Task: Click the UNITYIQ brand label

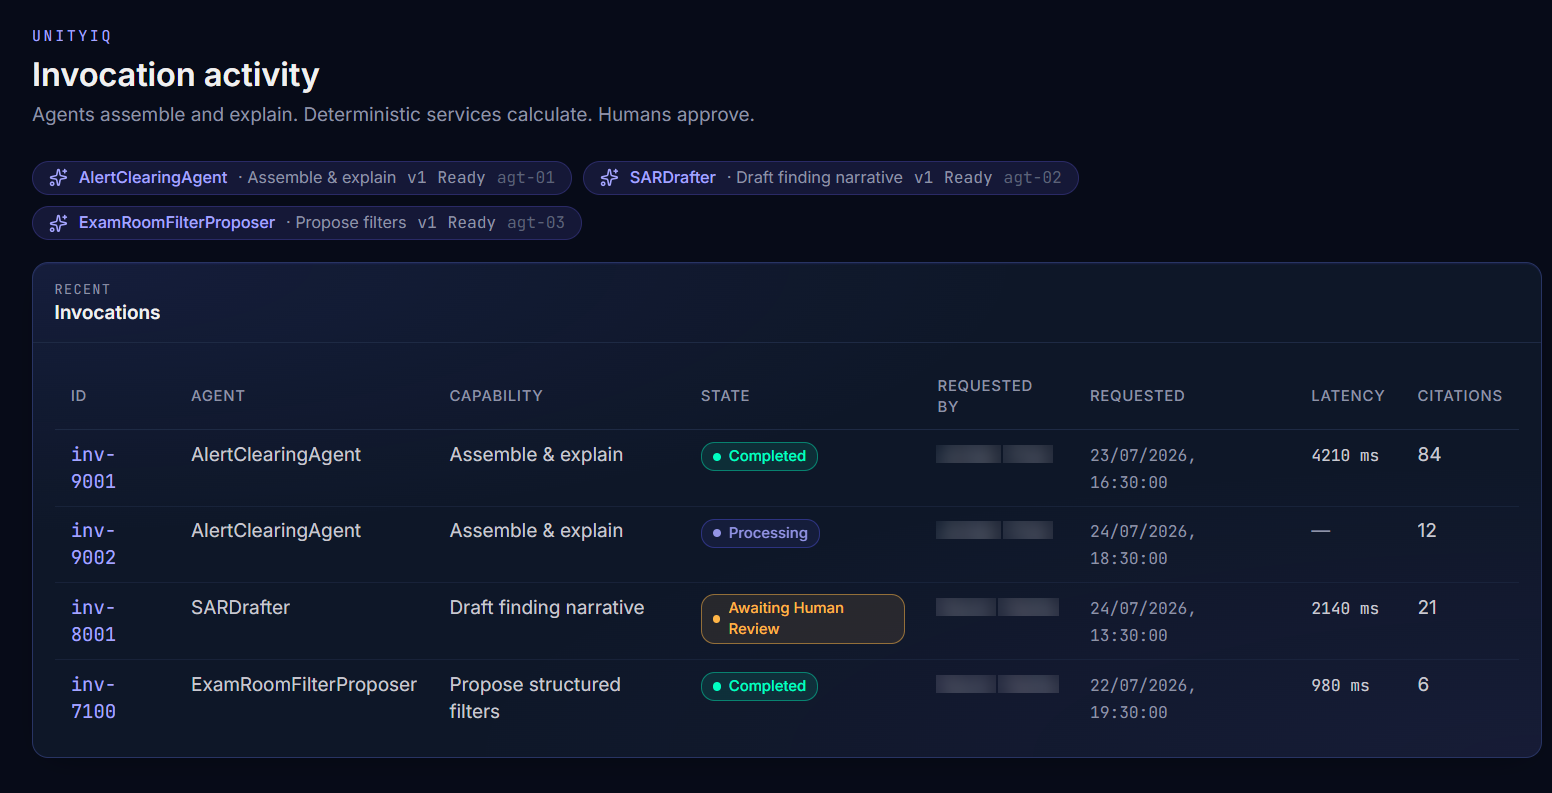Action: (72, 37)
